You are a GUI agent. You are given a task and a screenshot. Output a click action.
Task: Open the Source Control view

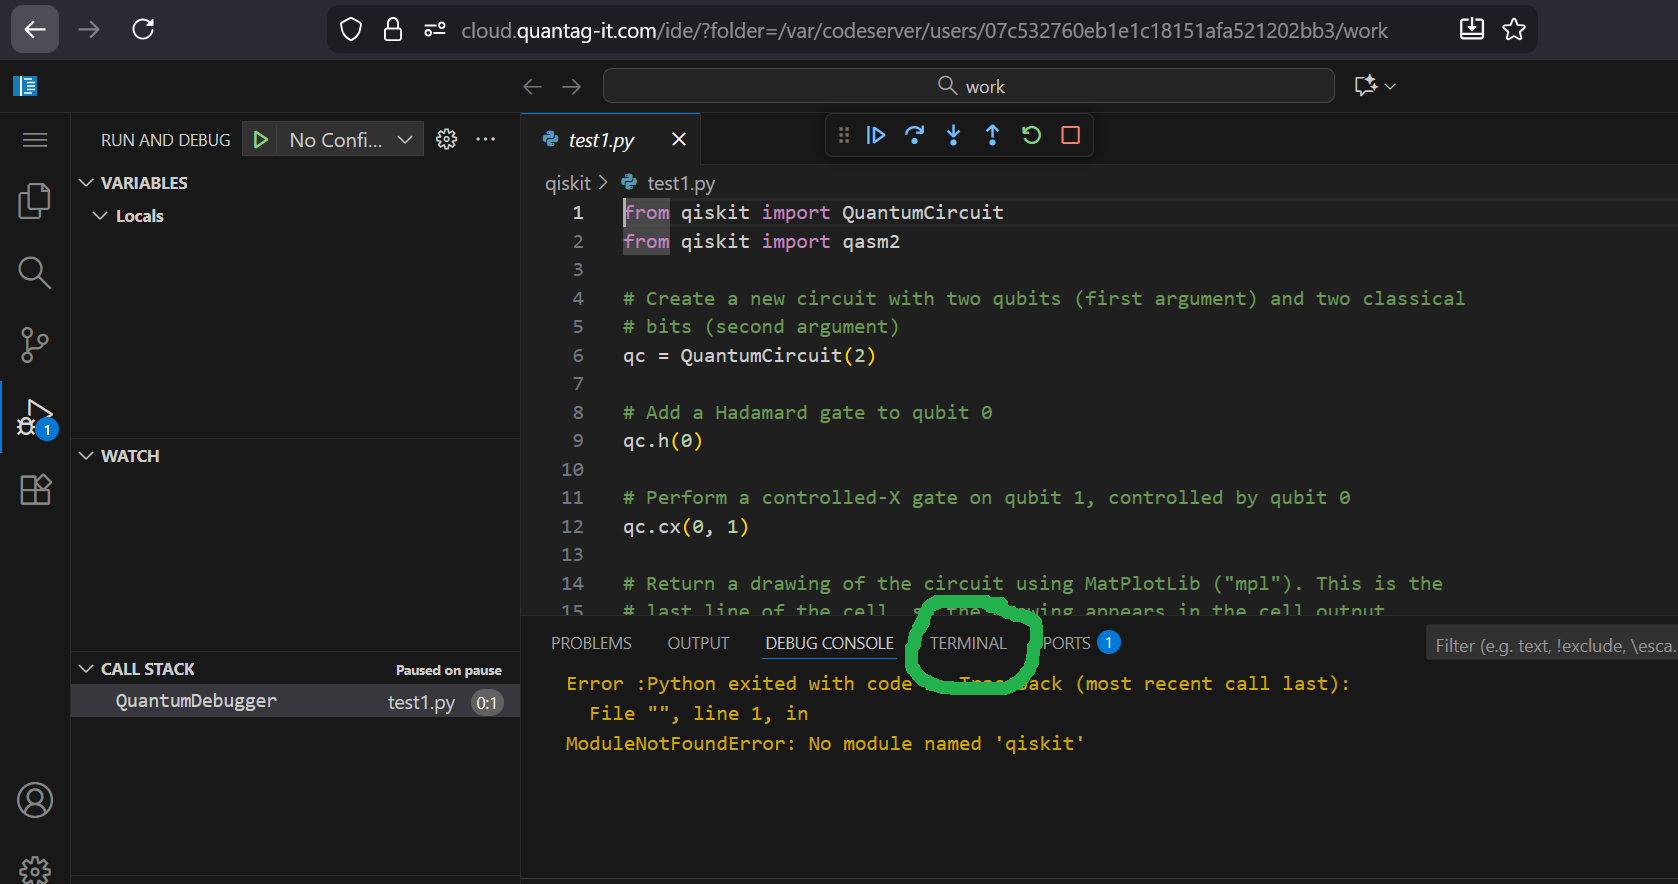tap(35, 345)
